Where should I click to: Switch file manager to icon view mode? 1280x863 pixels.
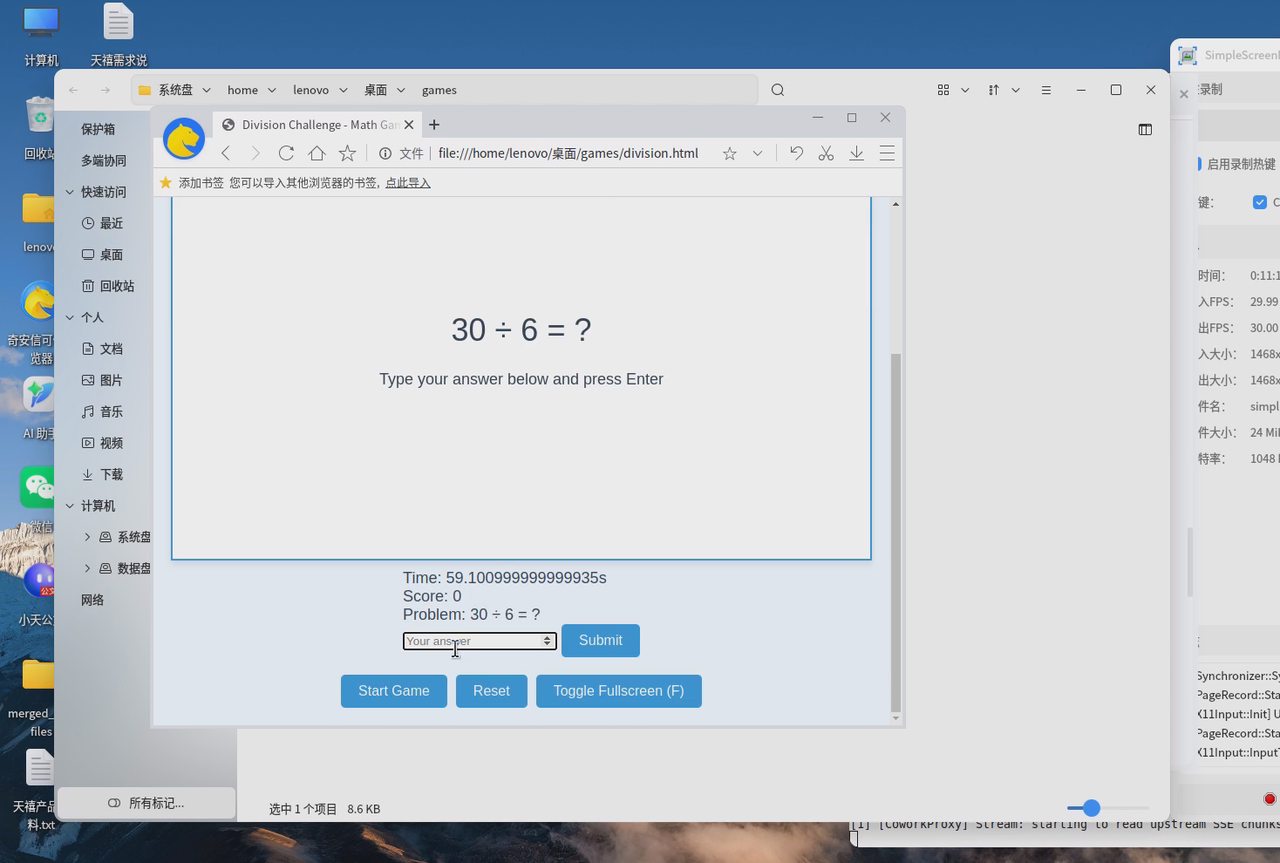(x=943, y=90)
